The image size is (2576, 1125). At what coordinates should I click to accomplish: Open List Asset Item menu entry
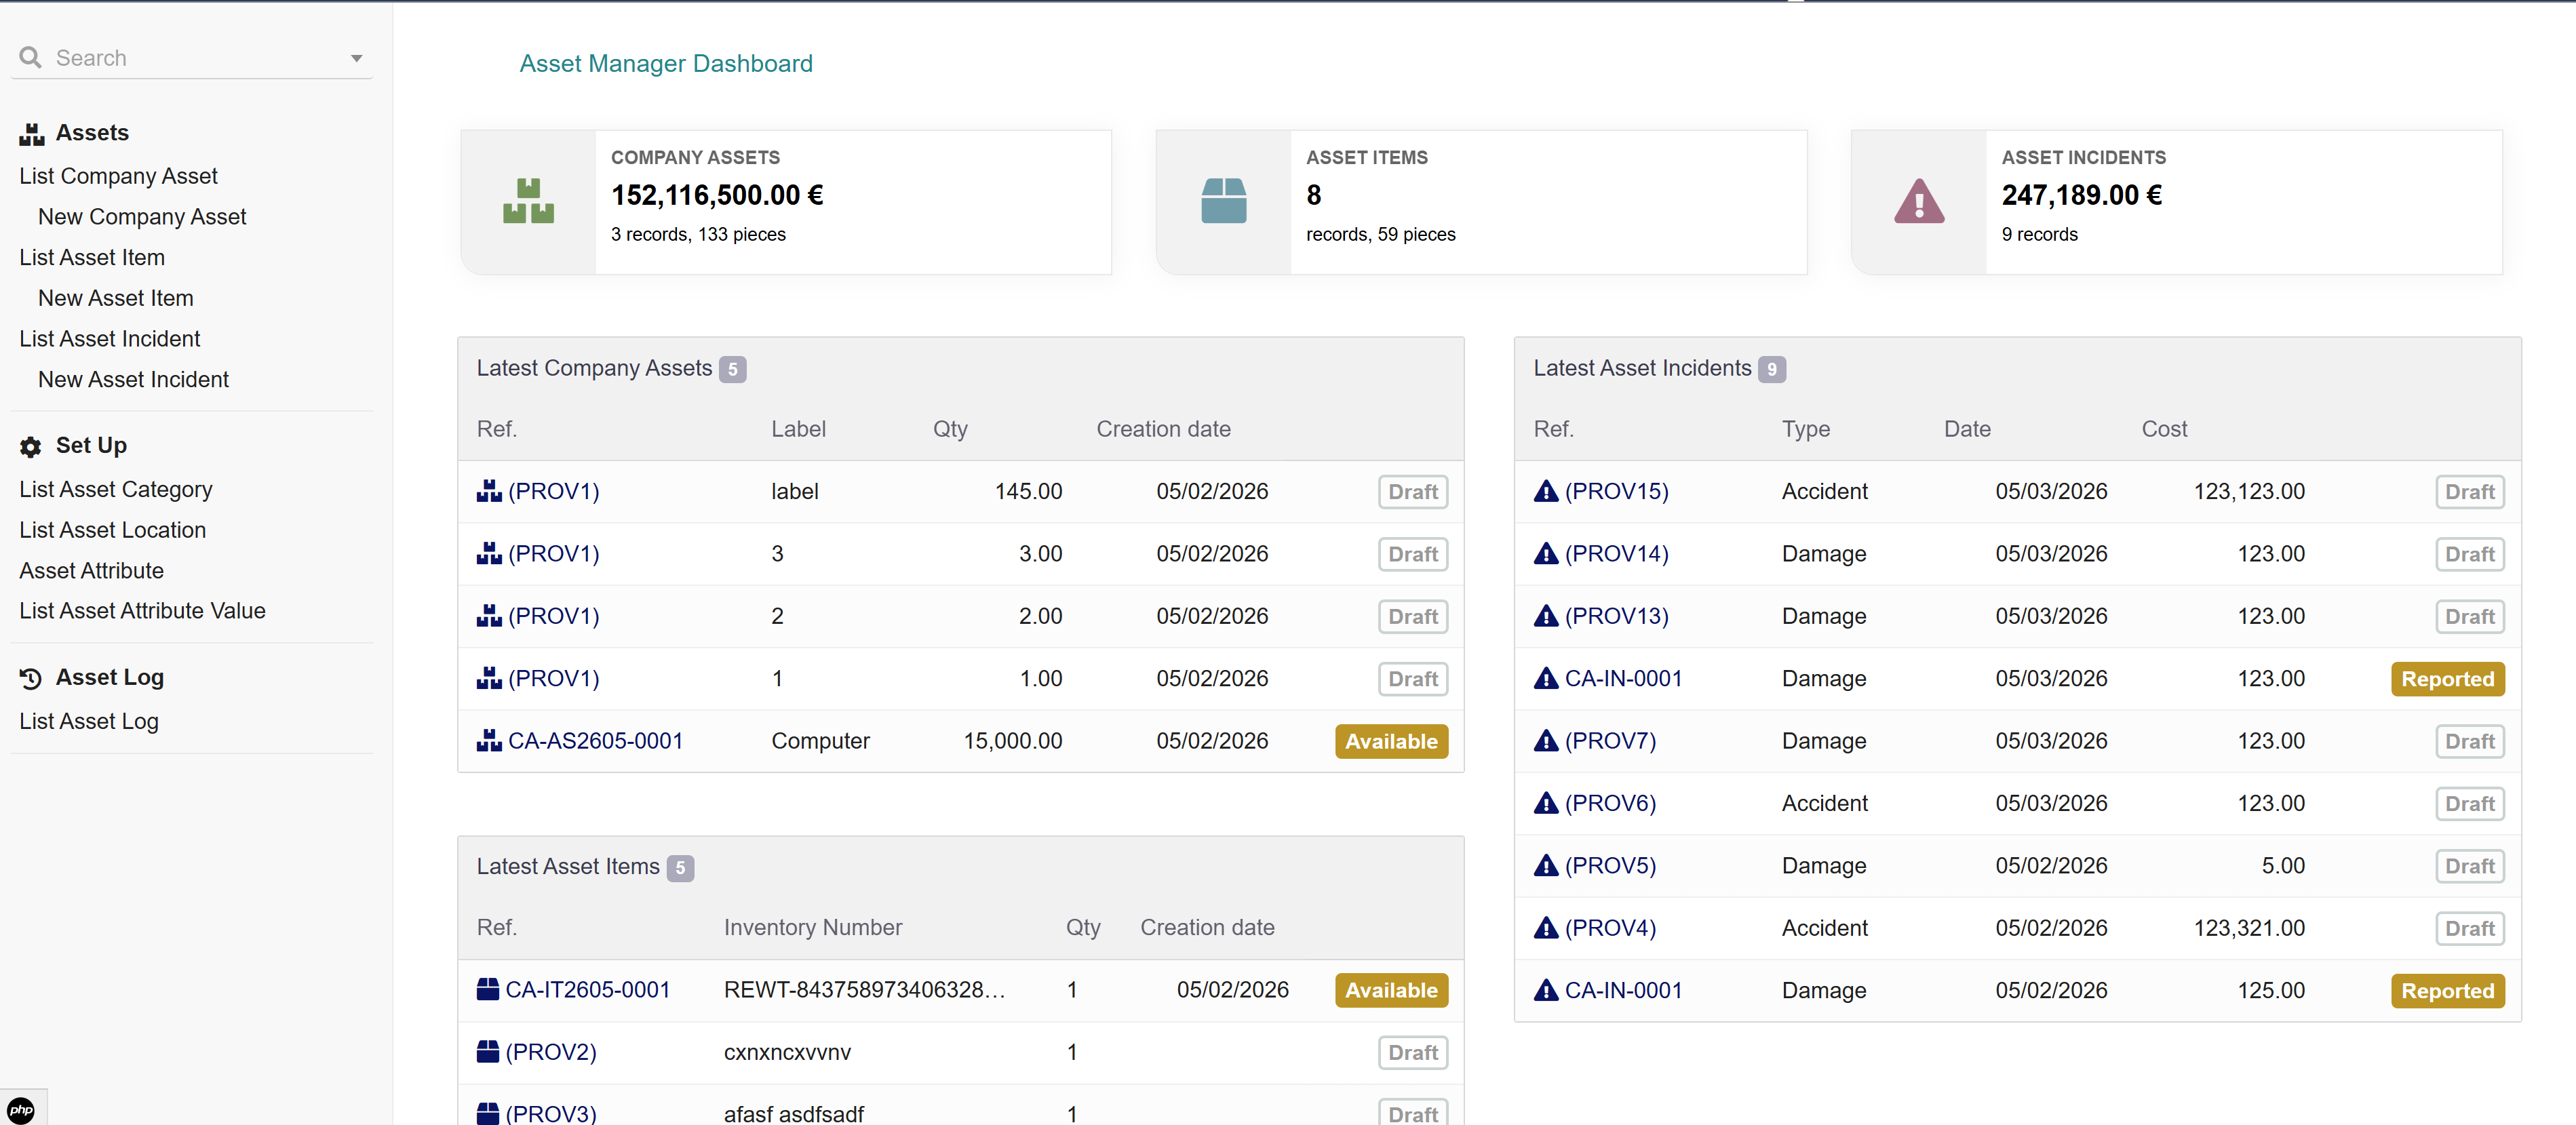pyautogui.click(x=92, y=257)
